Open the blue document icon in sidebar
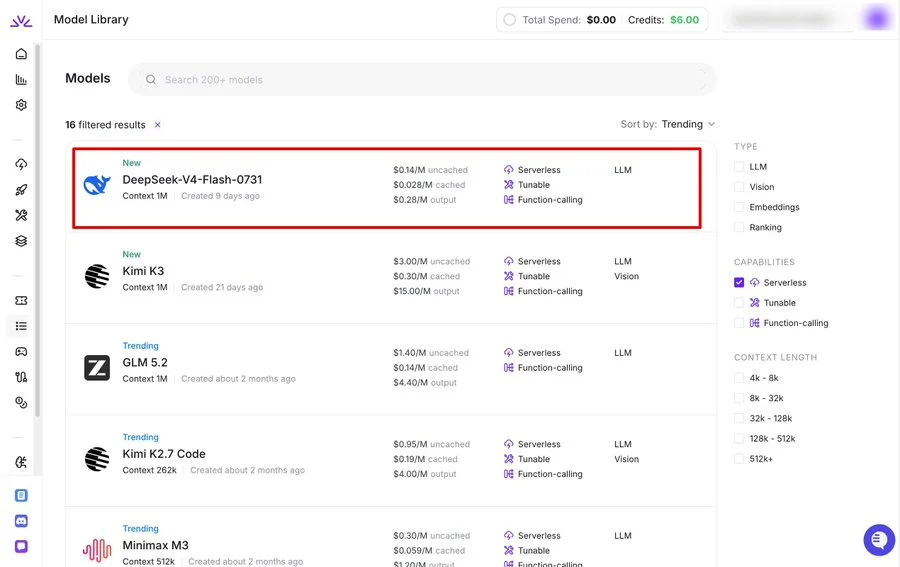Viewport: 900px width, 567px height. point(21,495)
